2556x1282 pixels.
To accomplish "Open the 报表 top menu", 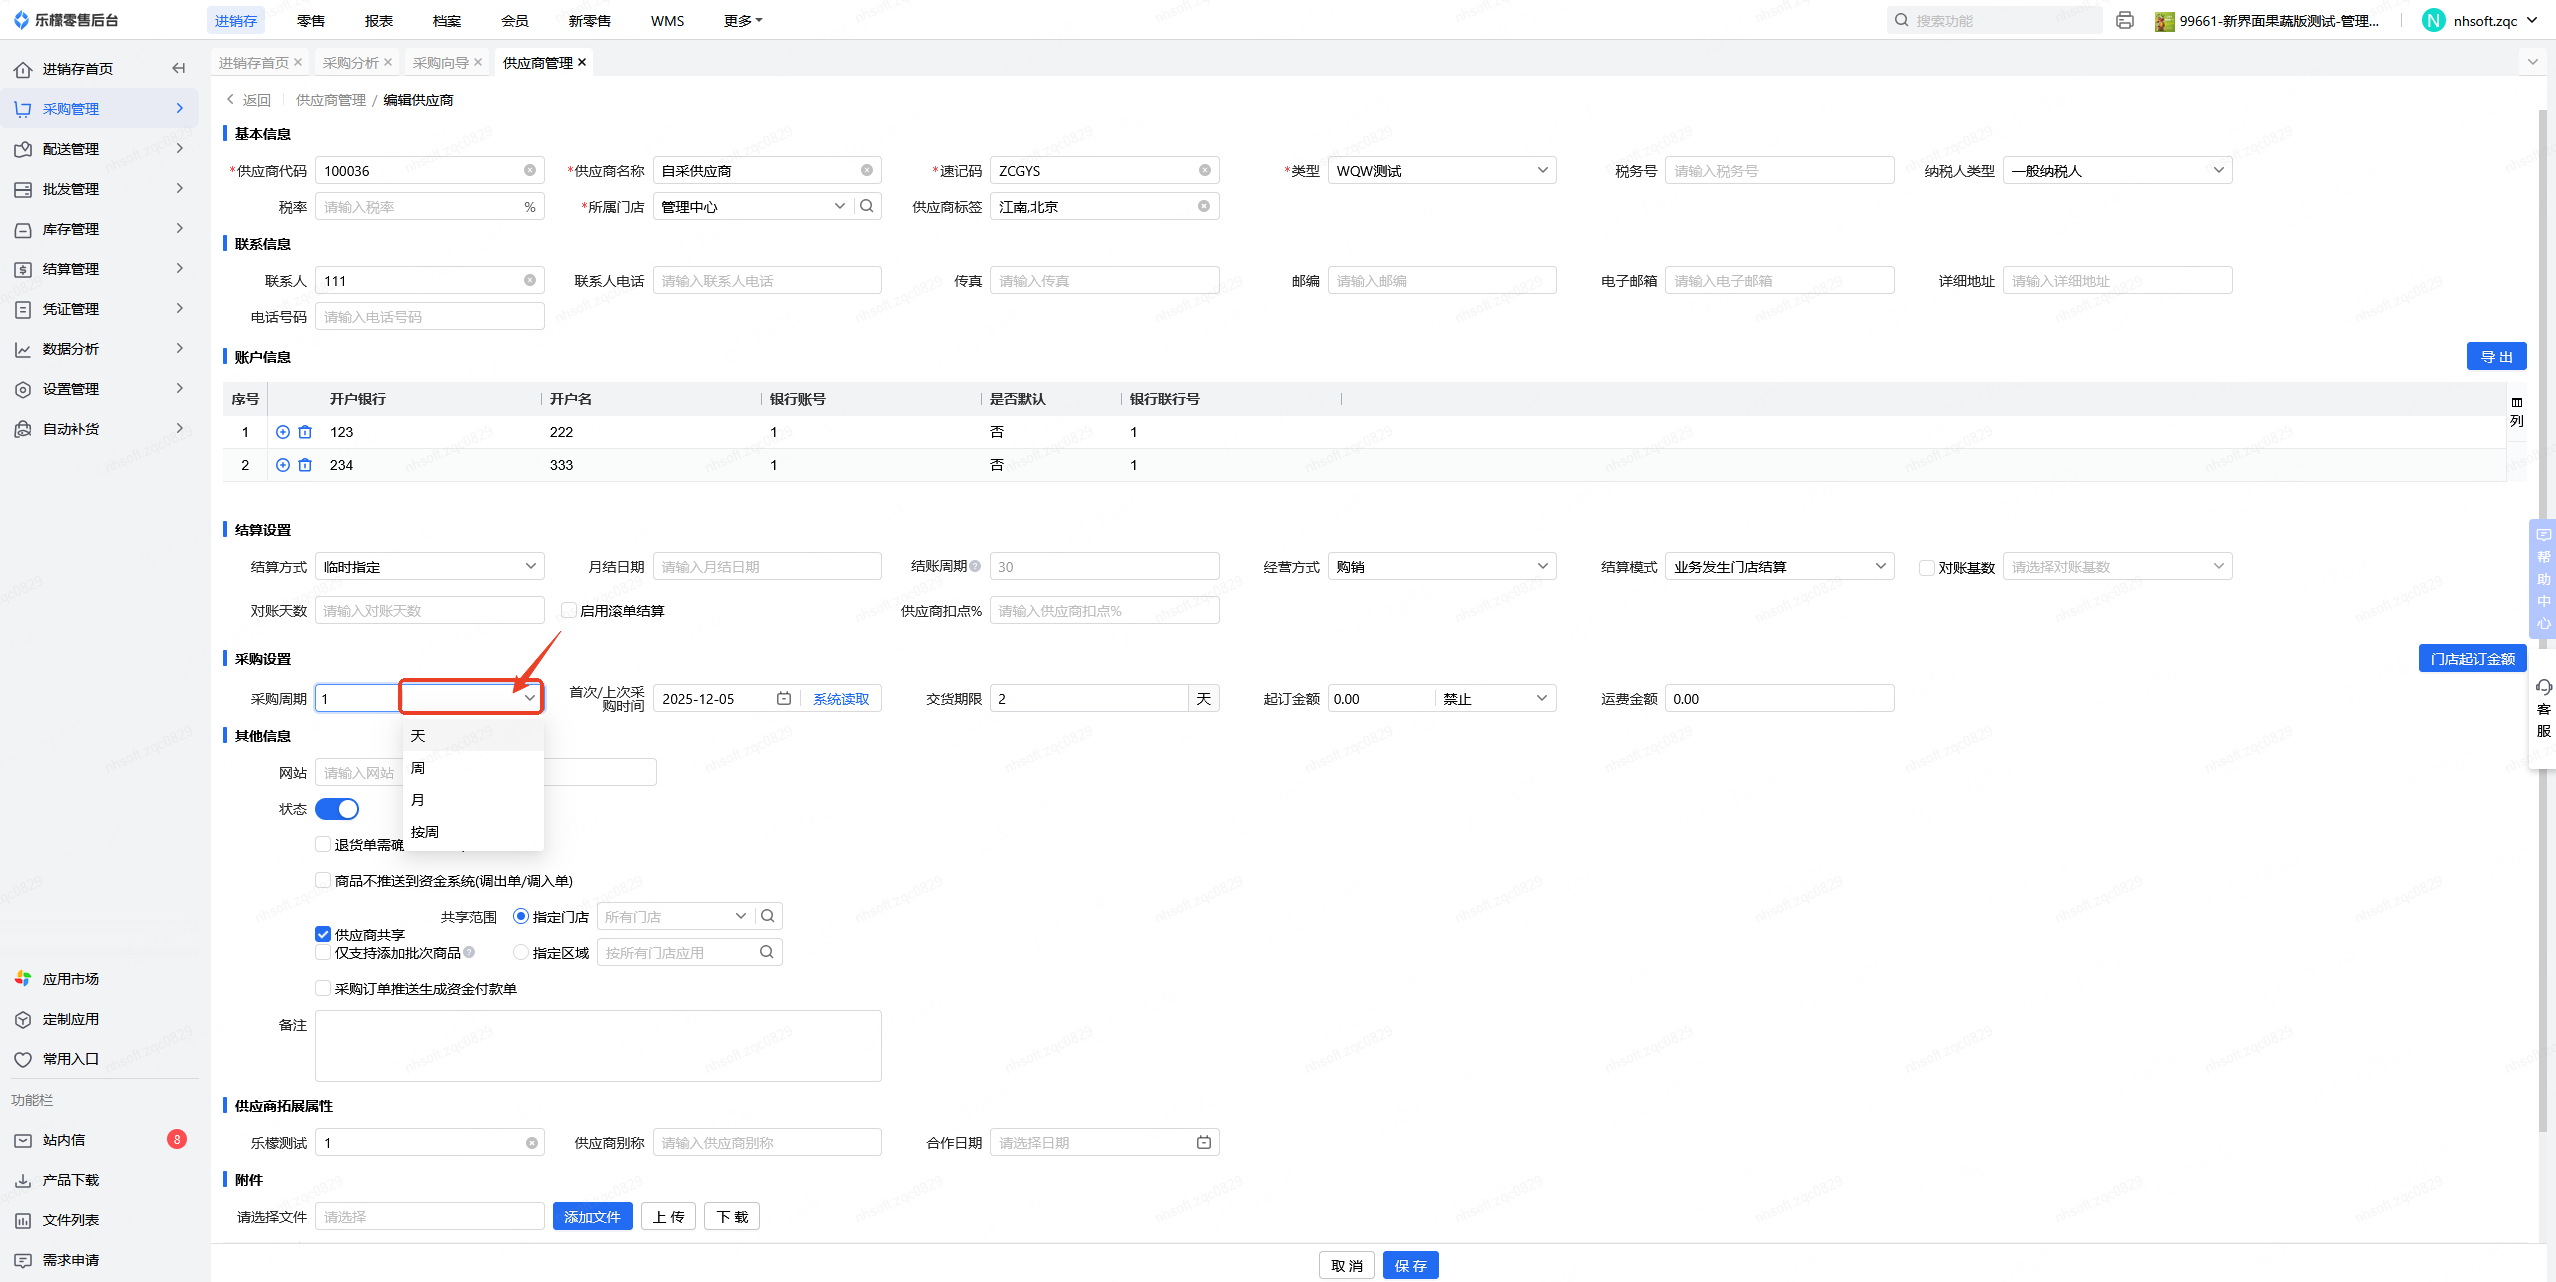I will tap(379, 20).
